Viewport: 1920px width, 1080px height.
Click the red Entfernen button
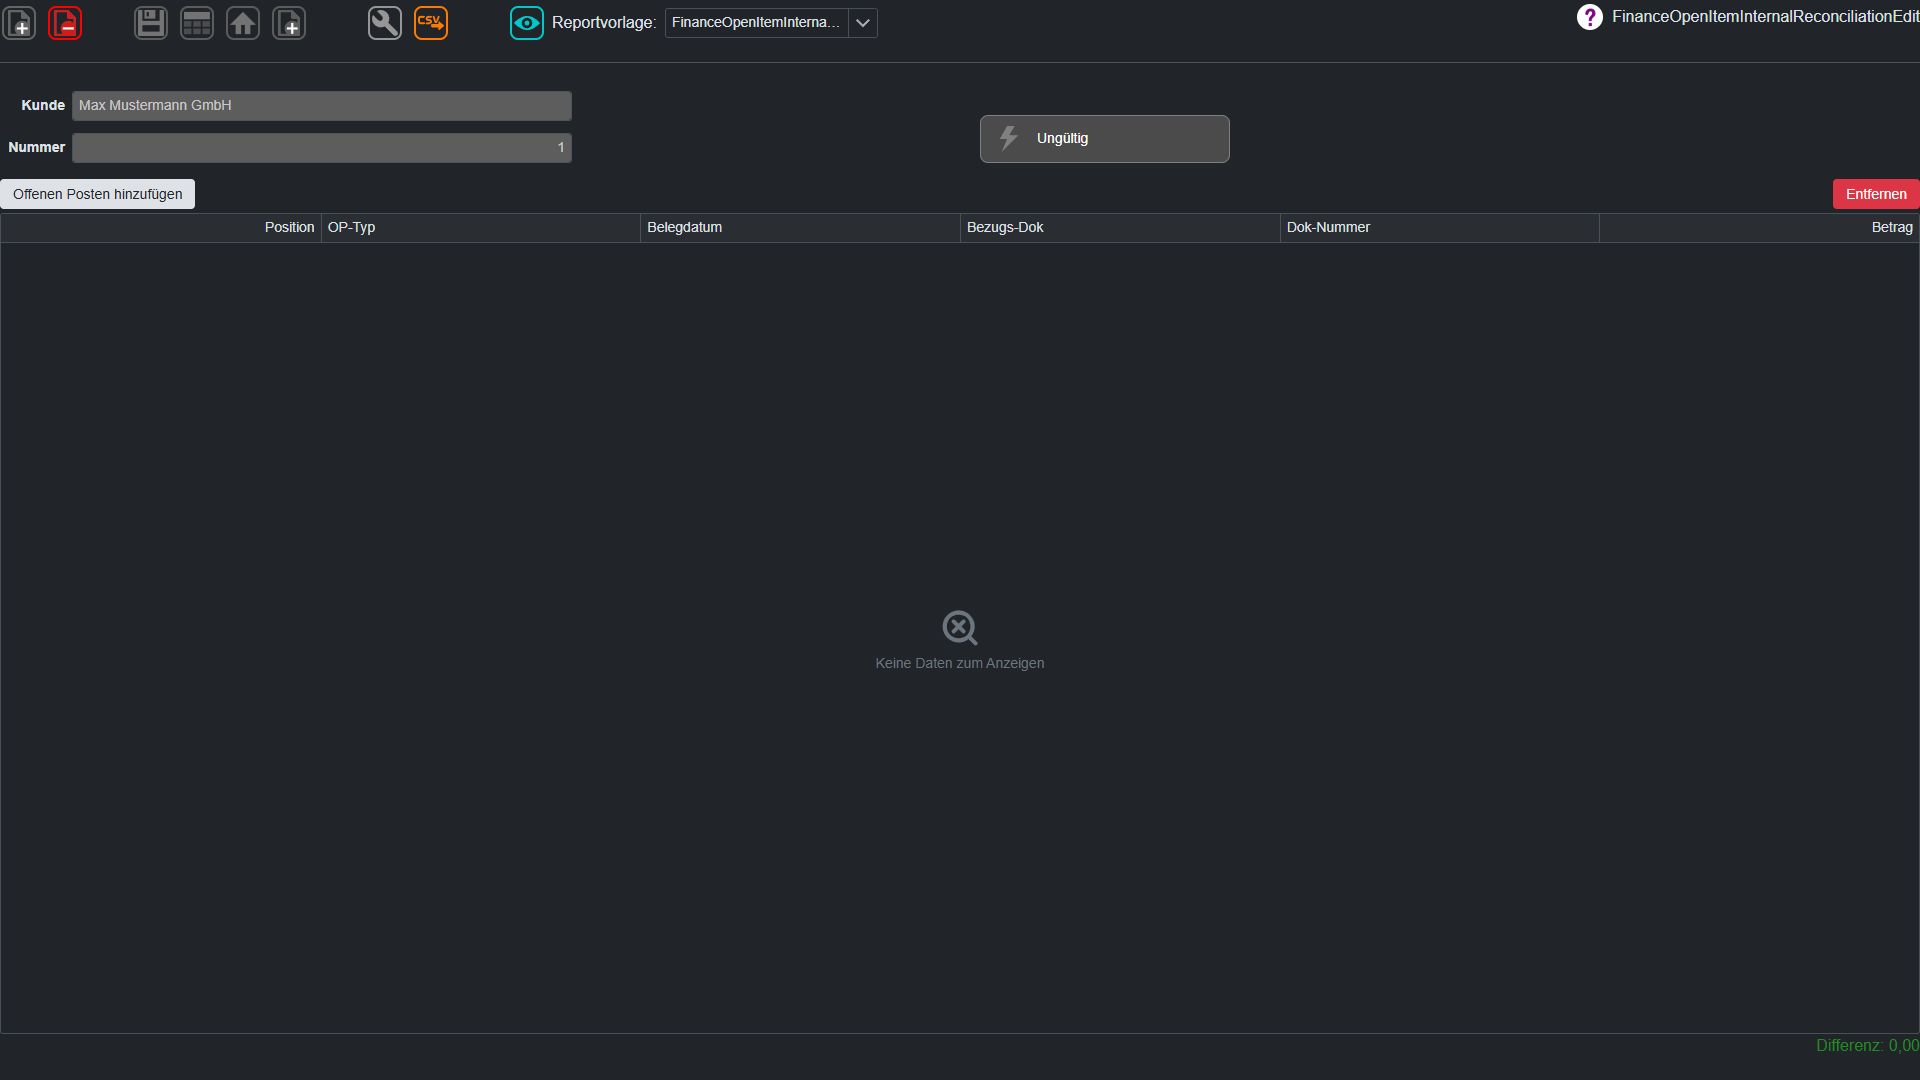[1876, 194]
